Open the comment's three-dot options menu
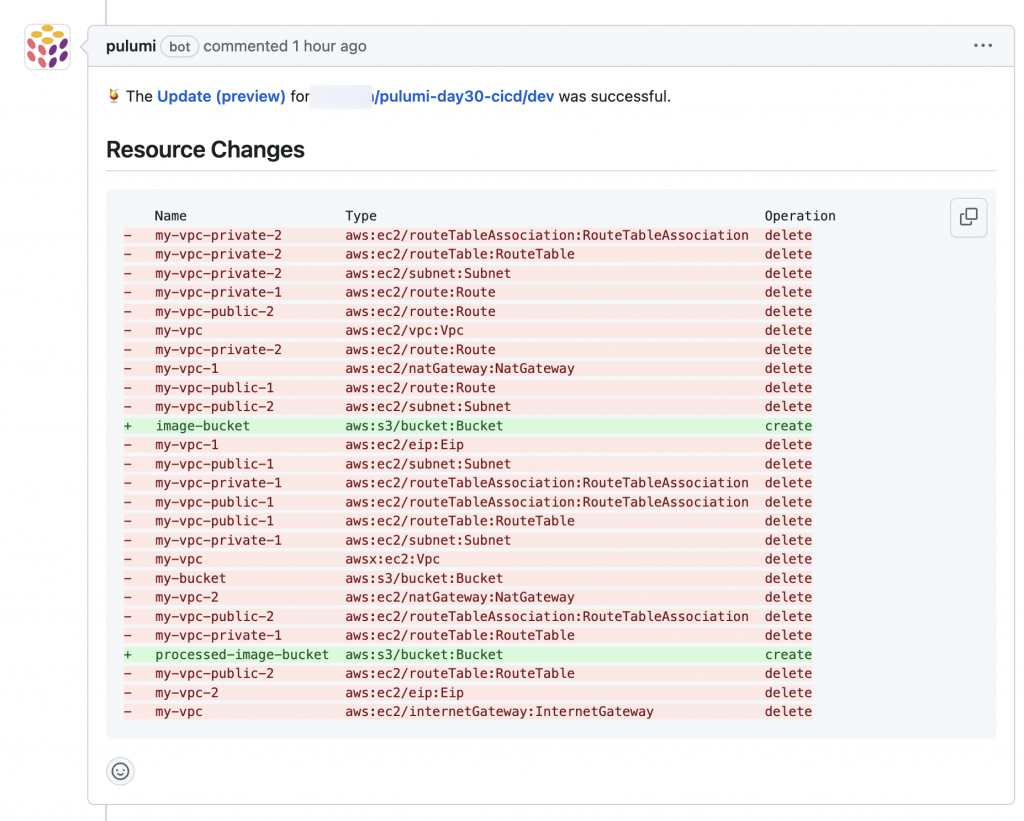The image size is (1024, 821). (983, 46)
